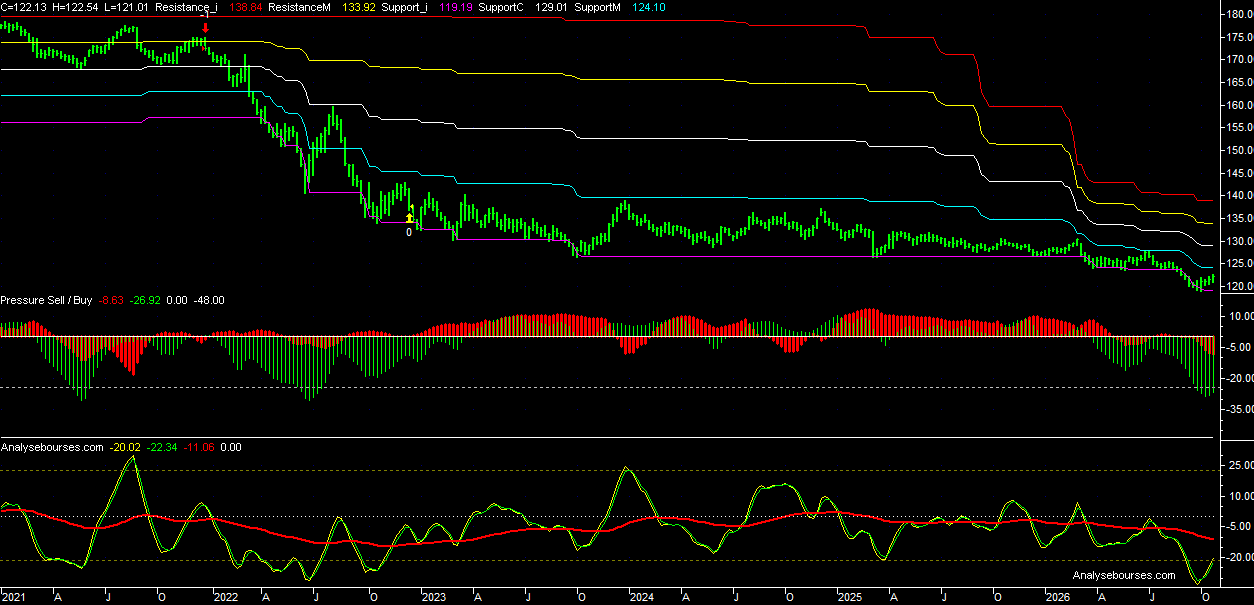Click the cyan value 124.10

(650, 7)
